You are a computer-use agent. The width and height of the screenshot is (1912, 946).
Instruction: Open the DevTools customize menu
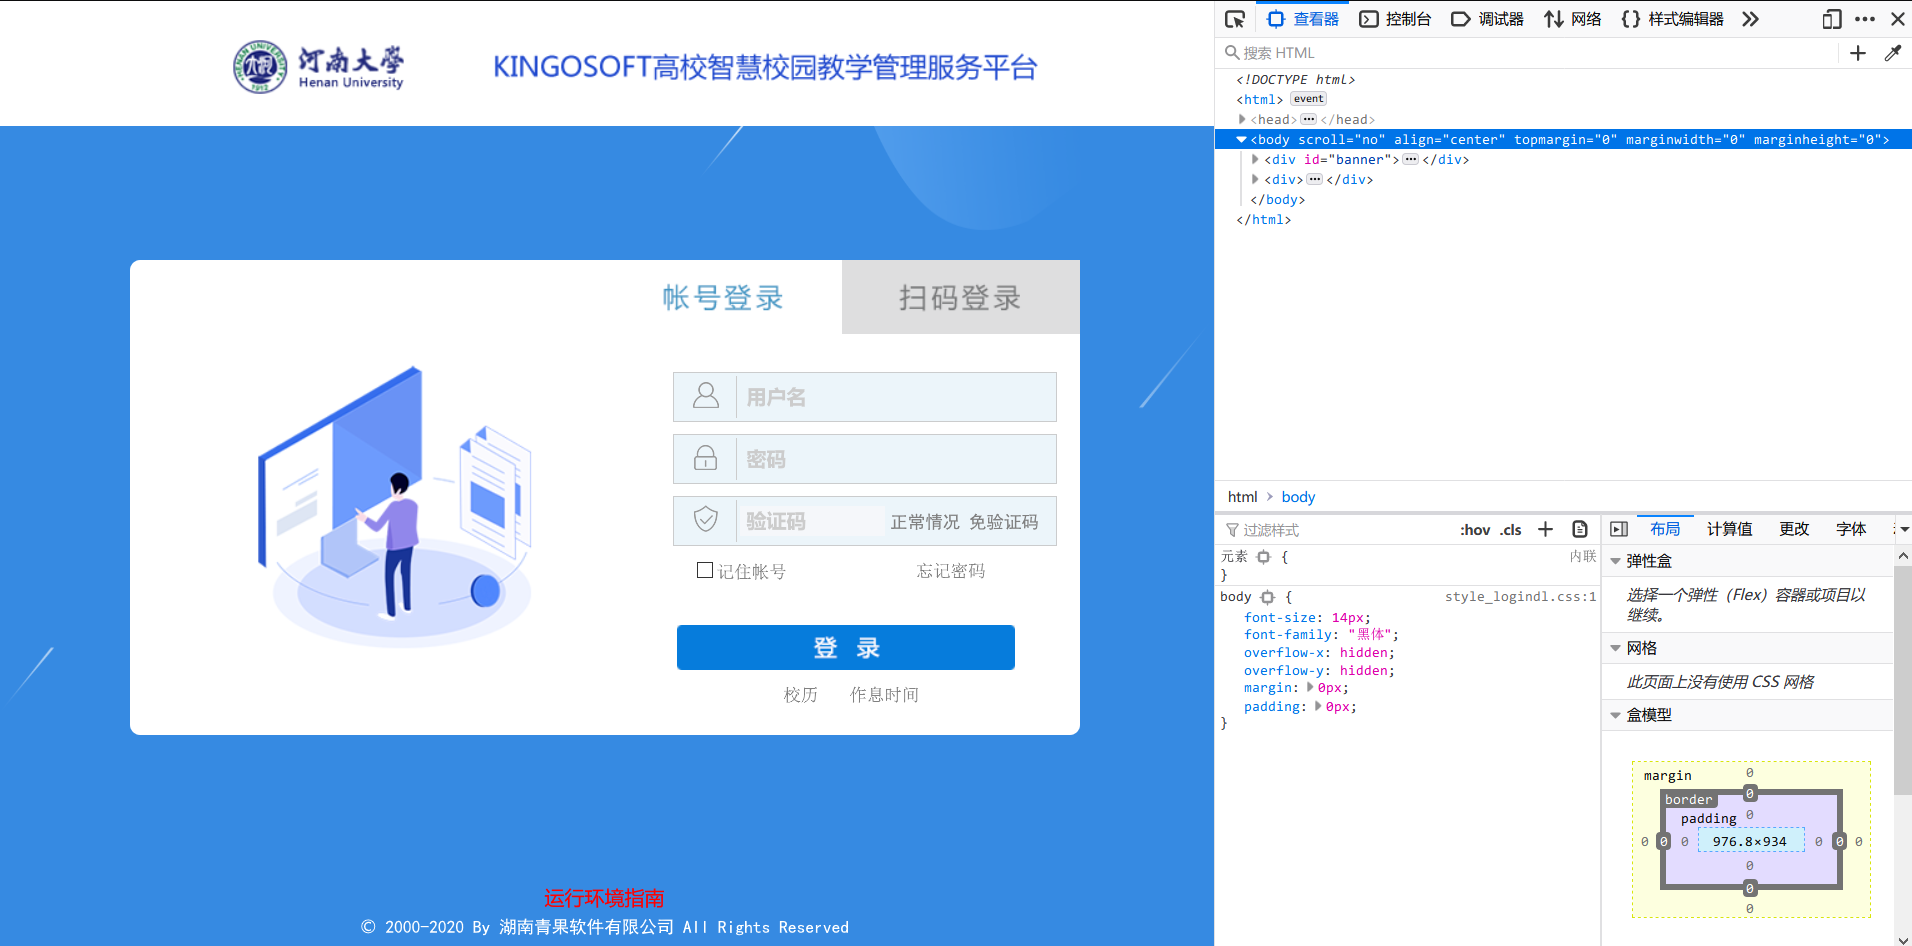(1865, 19)
